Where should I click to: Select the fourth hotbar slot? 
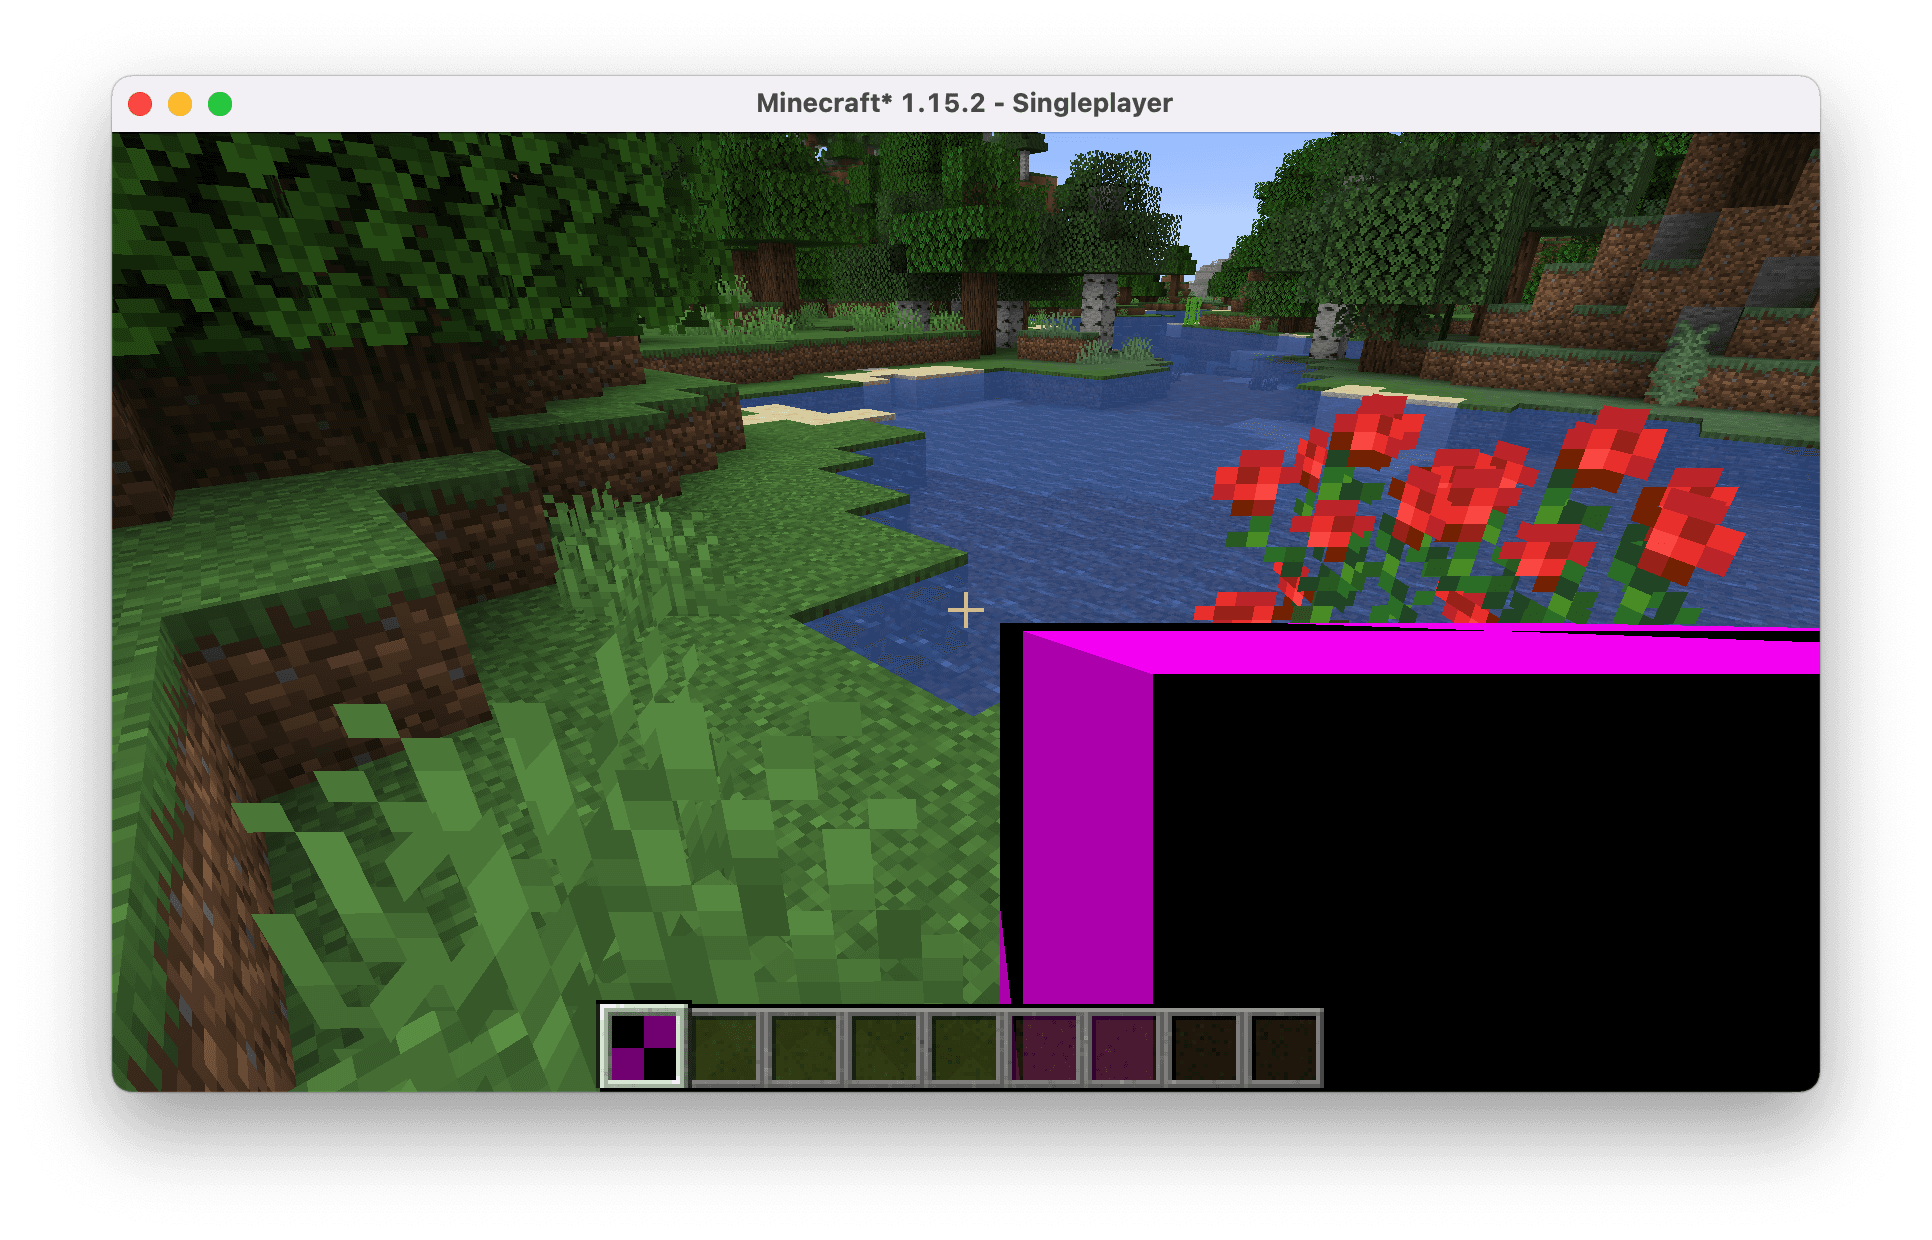click(885, 1047)
